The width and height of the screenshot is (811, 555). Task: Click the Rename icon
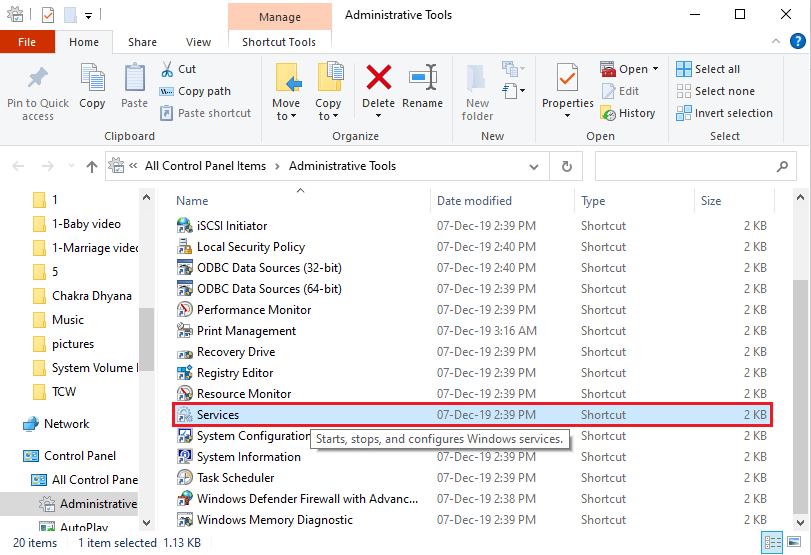click(423, 78)
